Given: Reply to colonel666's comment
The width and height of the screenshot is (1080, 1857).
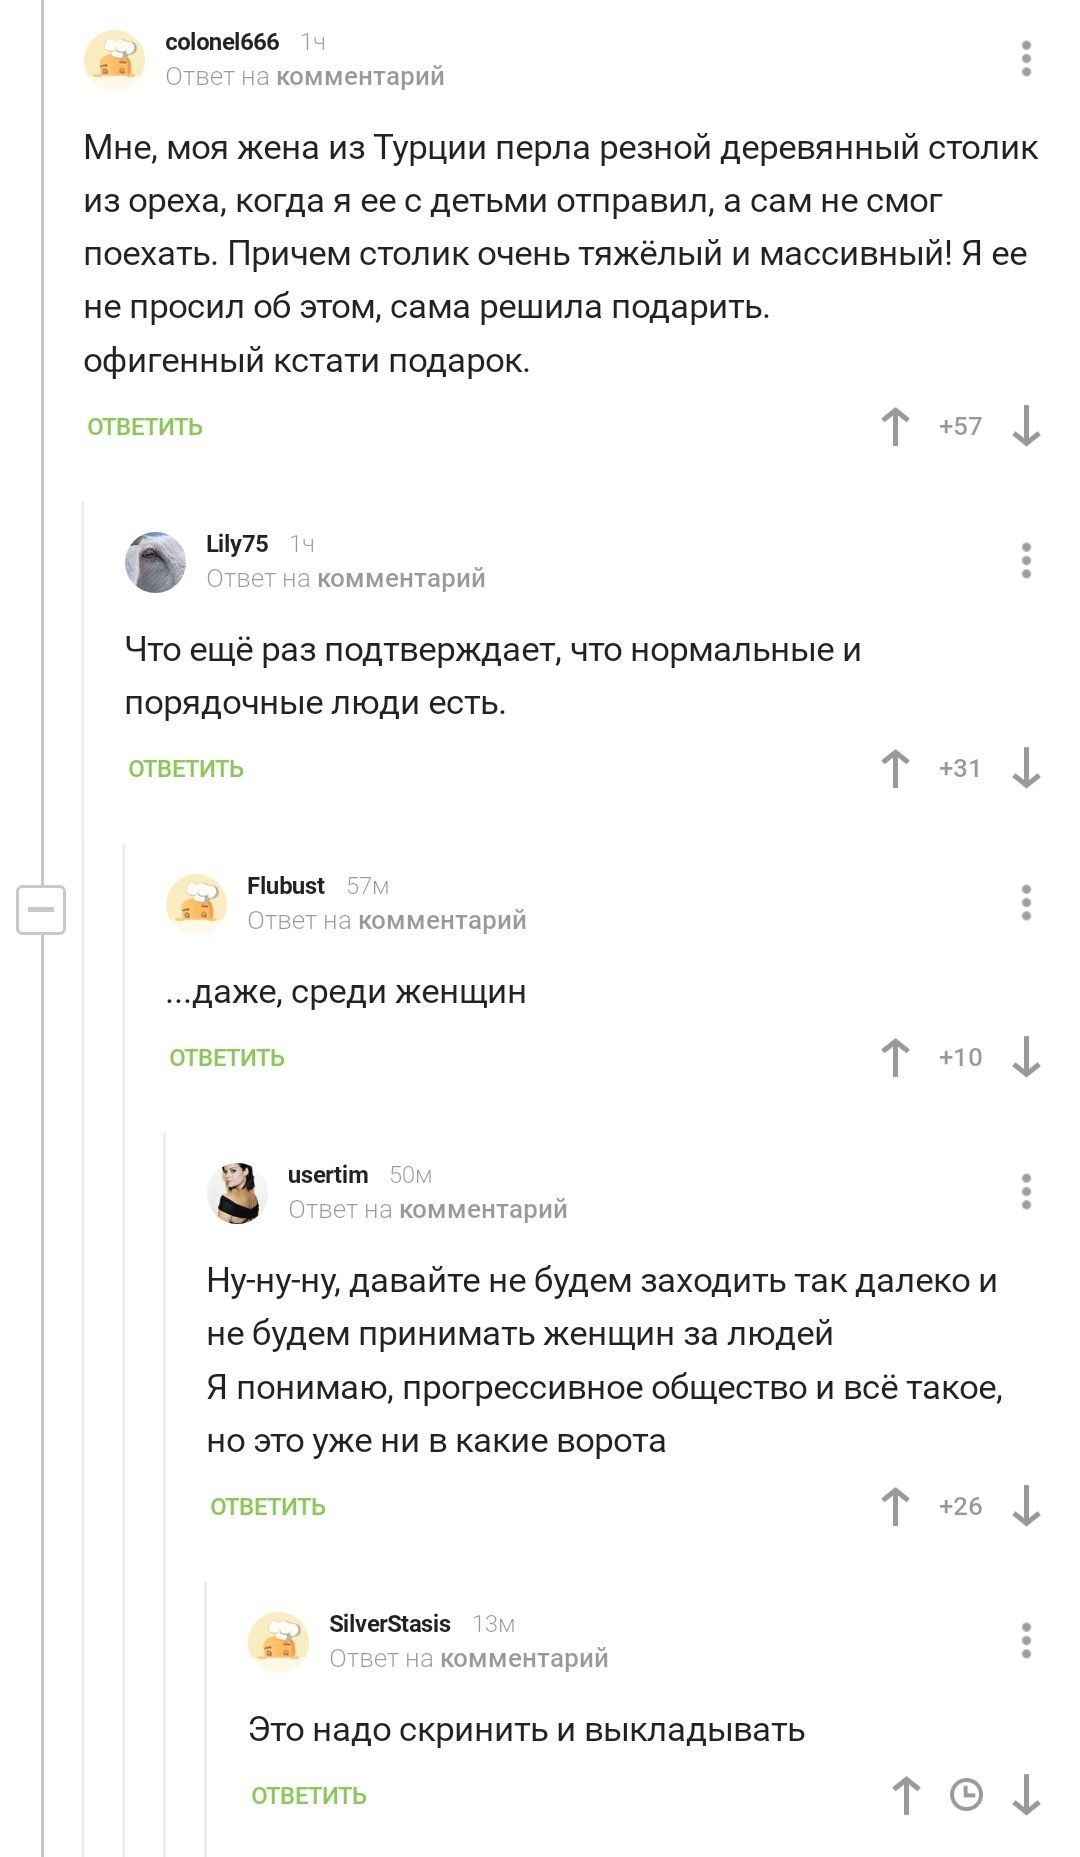Looking at the screenshot, I should coord(145,427).
